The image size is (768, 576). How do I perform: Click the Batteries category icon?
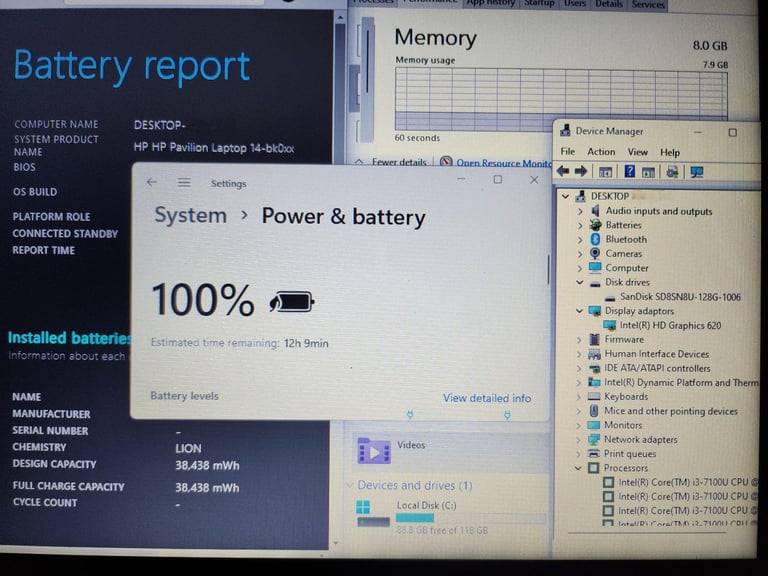[595, 225]
